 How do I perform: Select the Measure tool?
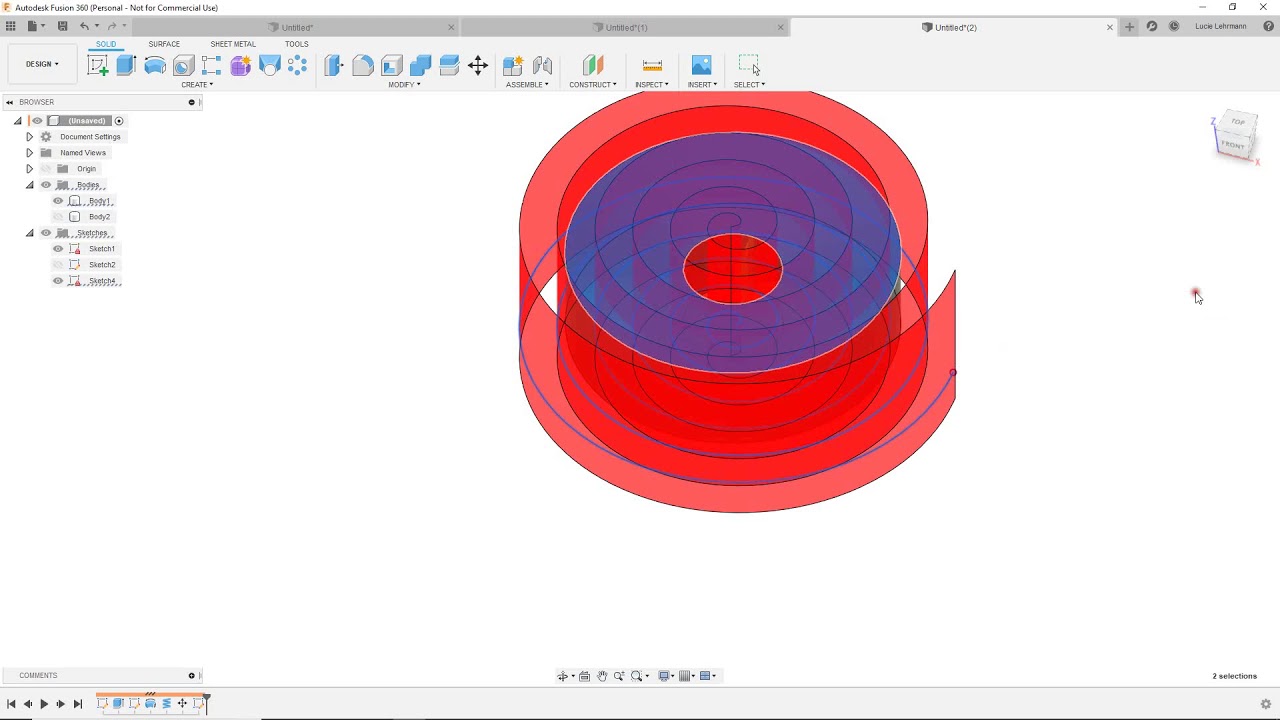(x=652, y=66)
